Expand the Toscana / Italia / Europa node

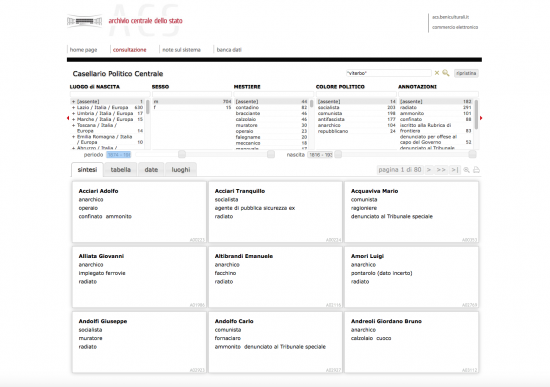point(73,125)
